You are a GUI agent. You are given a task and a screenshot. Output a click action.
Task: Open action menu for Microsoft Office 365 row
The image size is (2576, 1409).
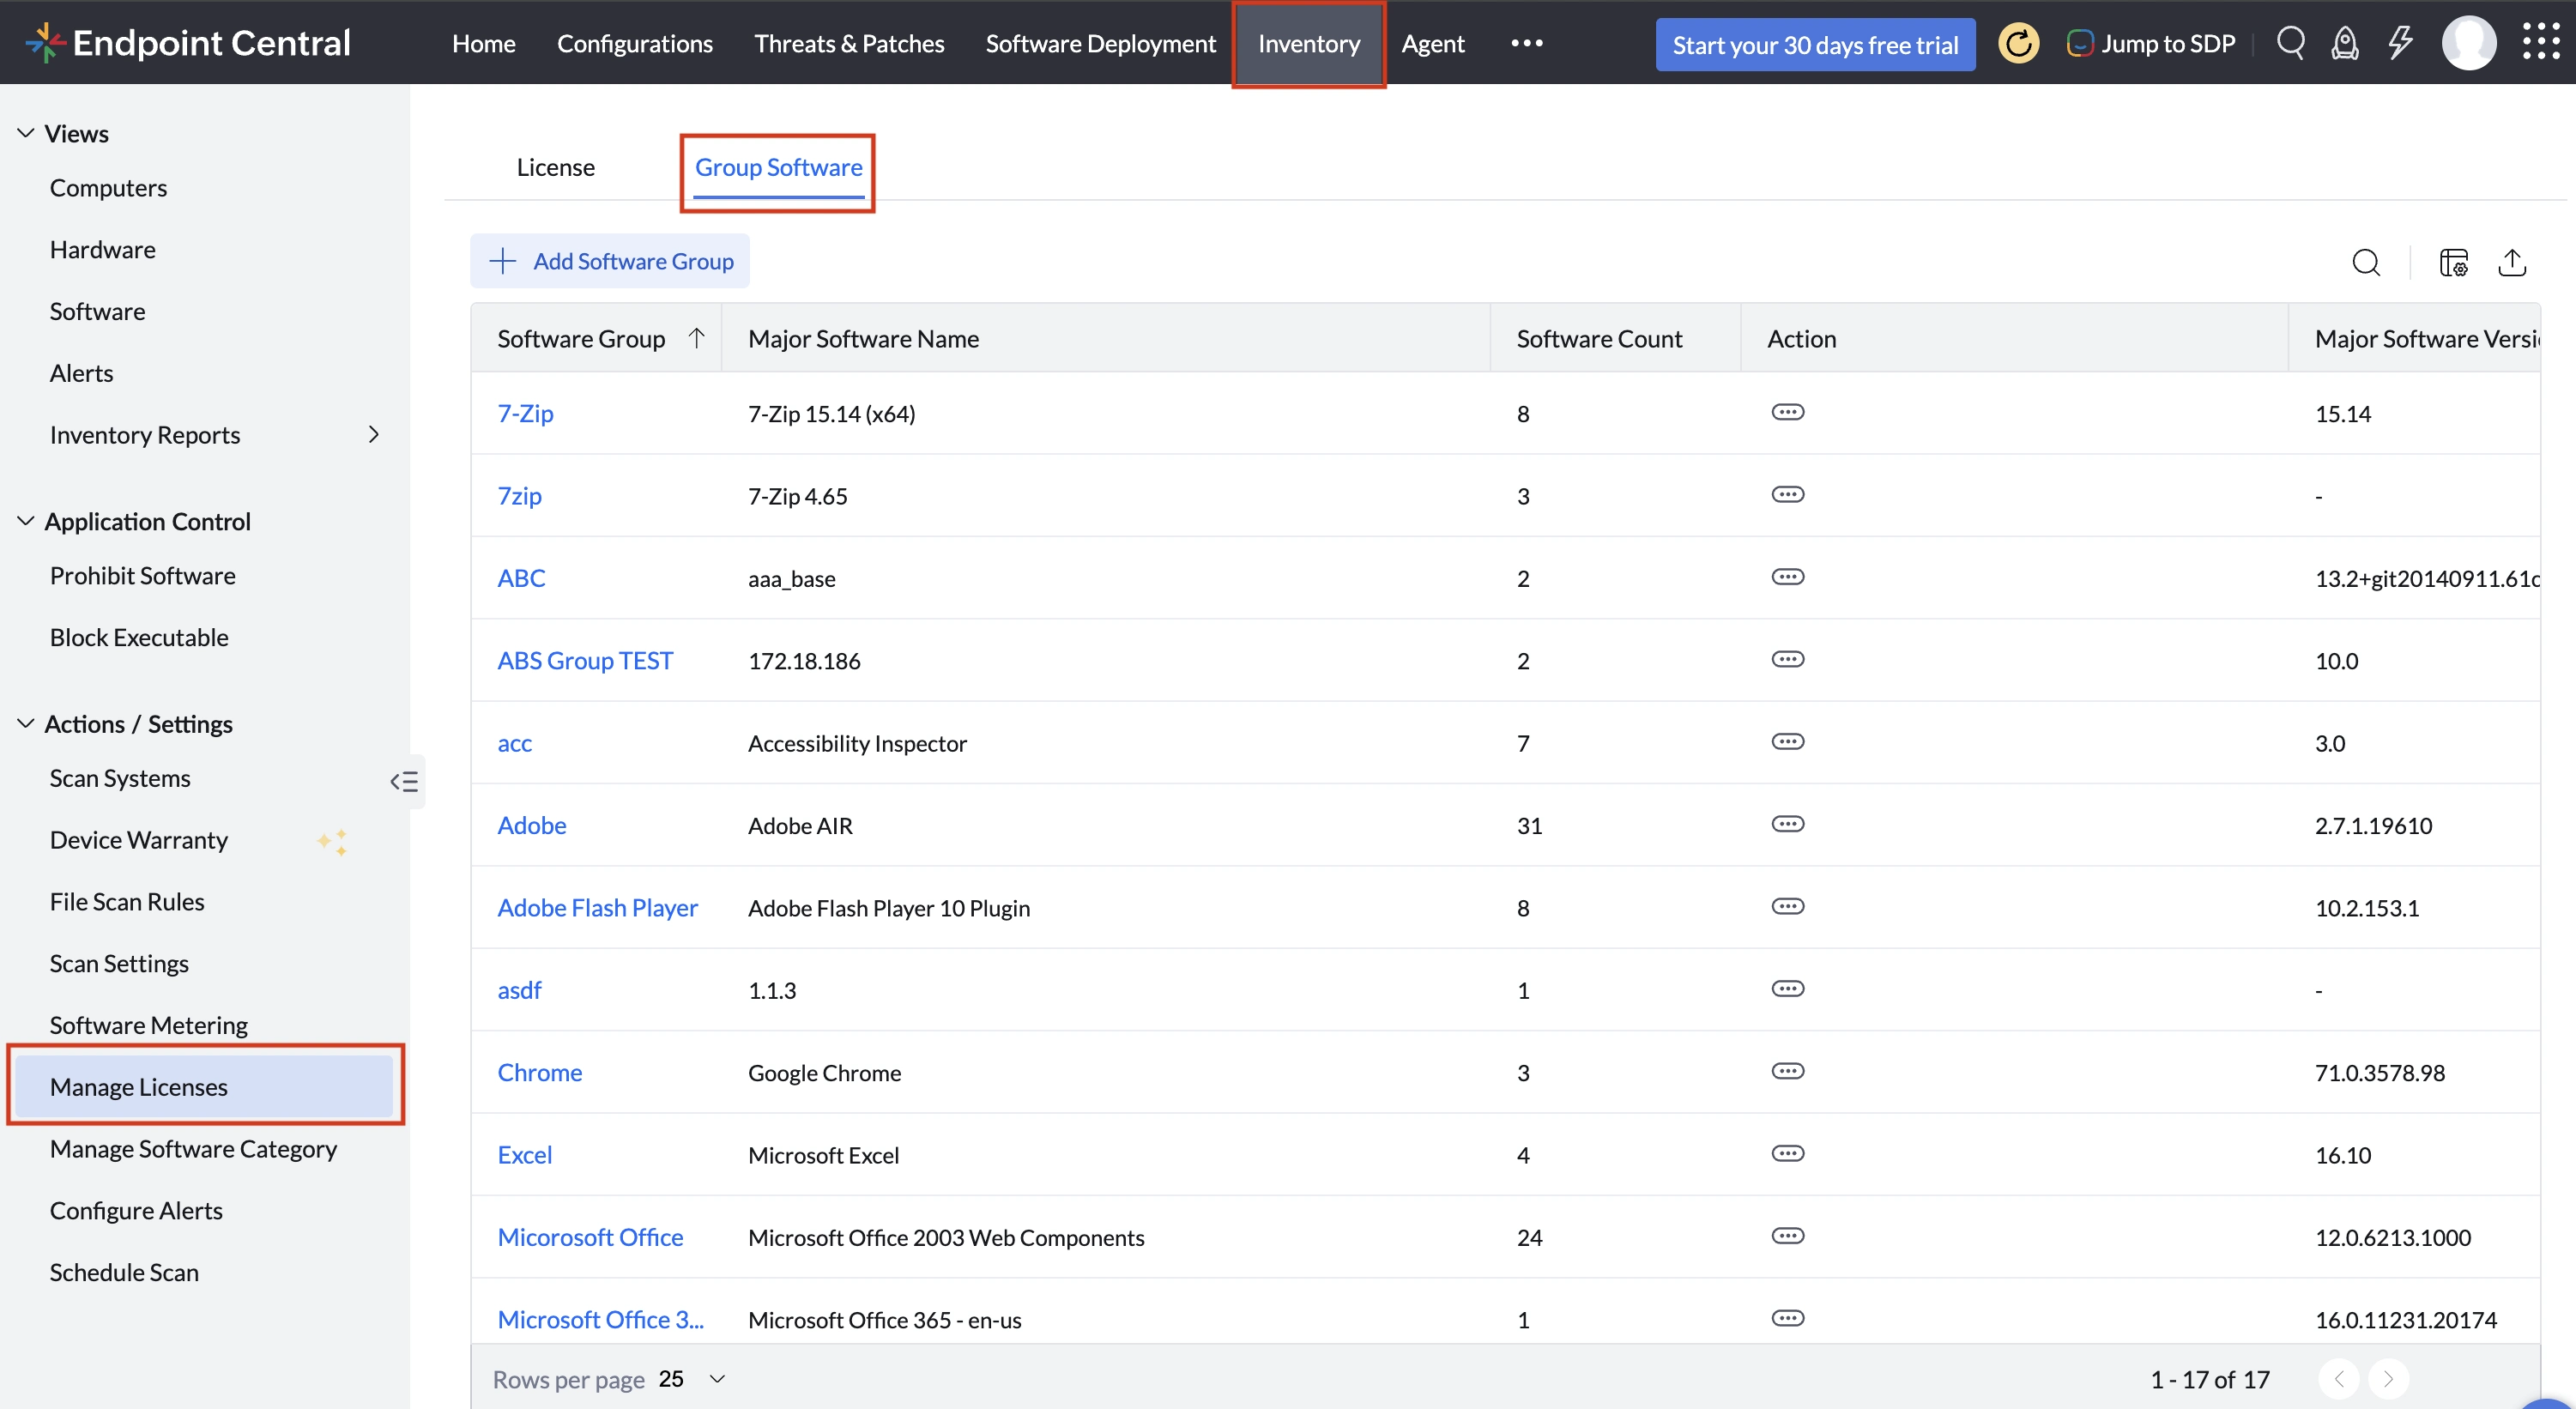(1787, 1318)
